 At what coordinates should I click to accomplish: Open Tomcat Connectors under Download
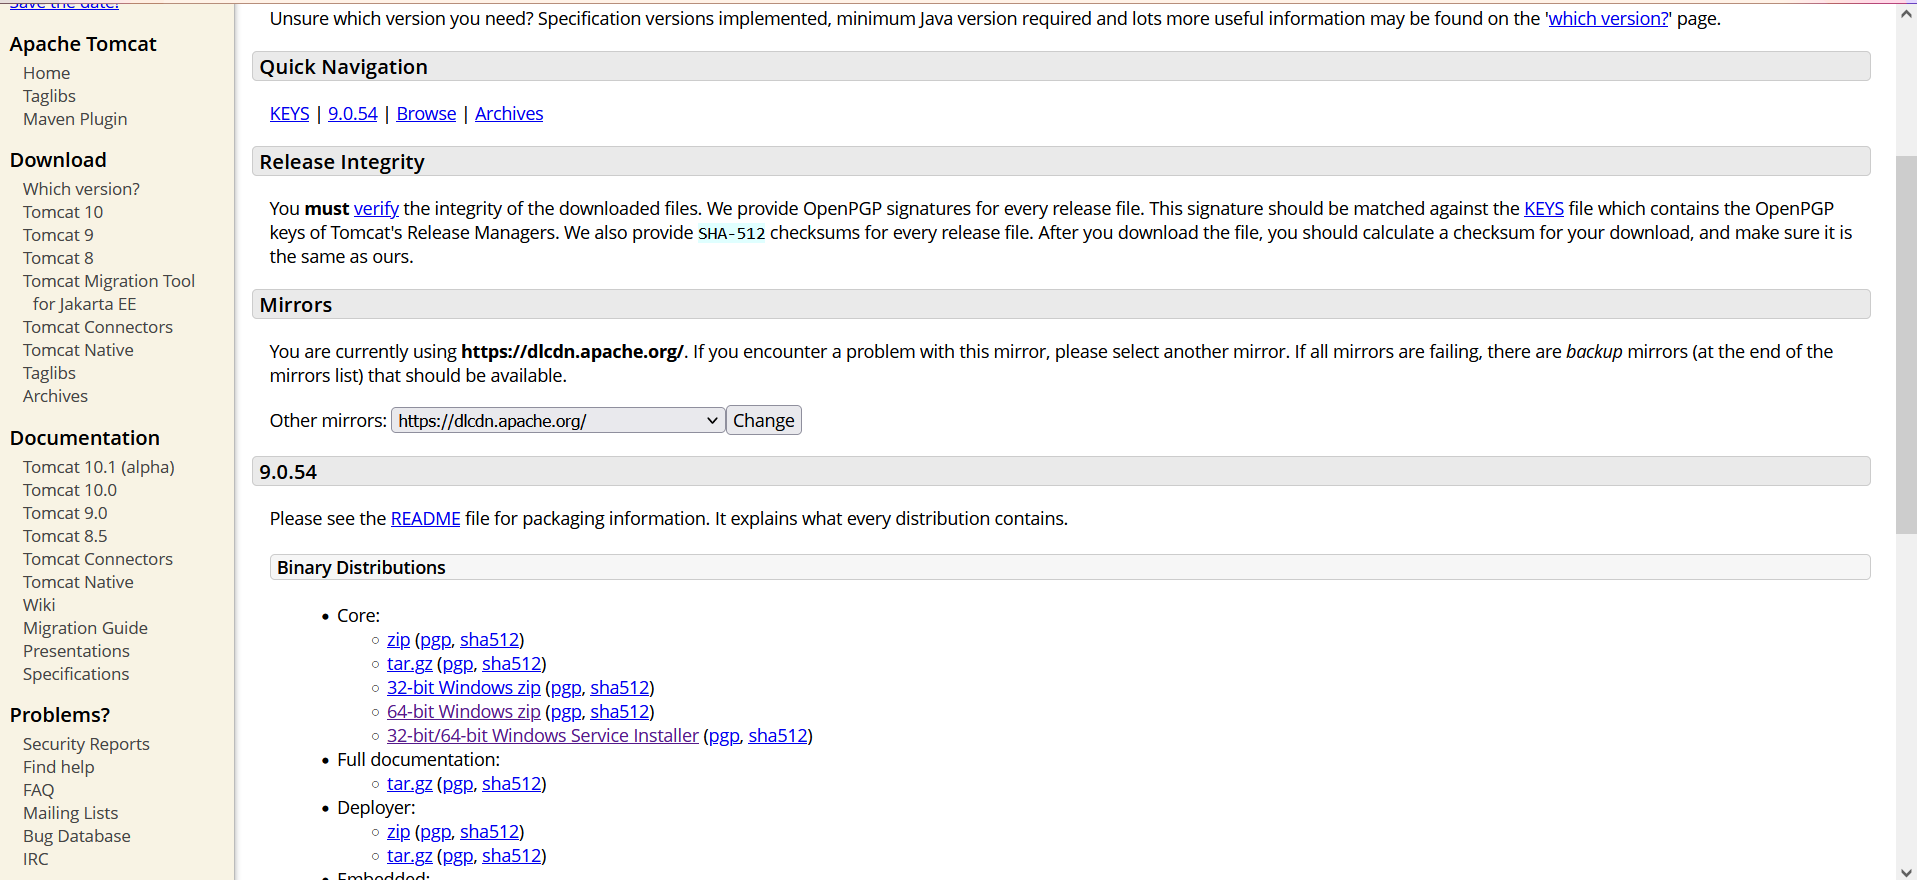click(x=98, y=327)
